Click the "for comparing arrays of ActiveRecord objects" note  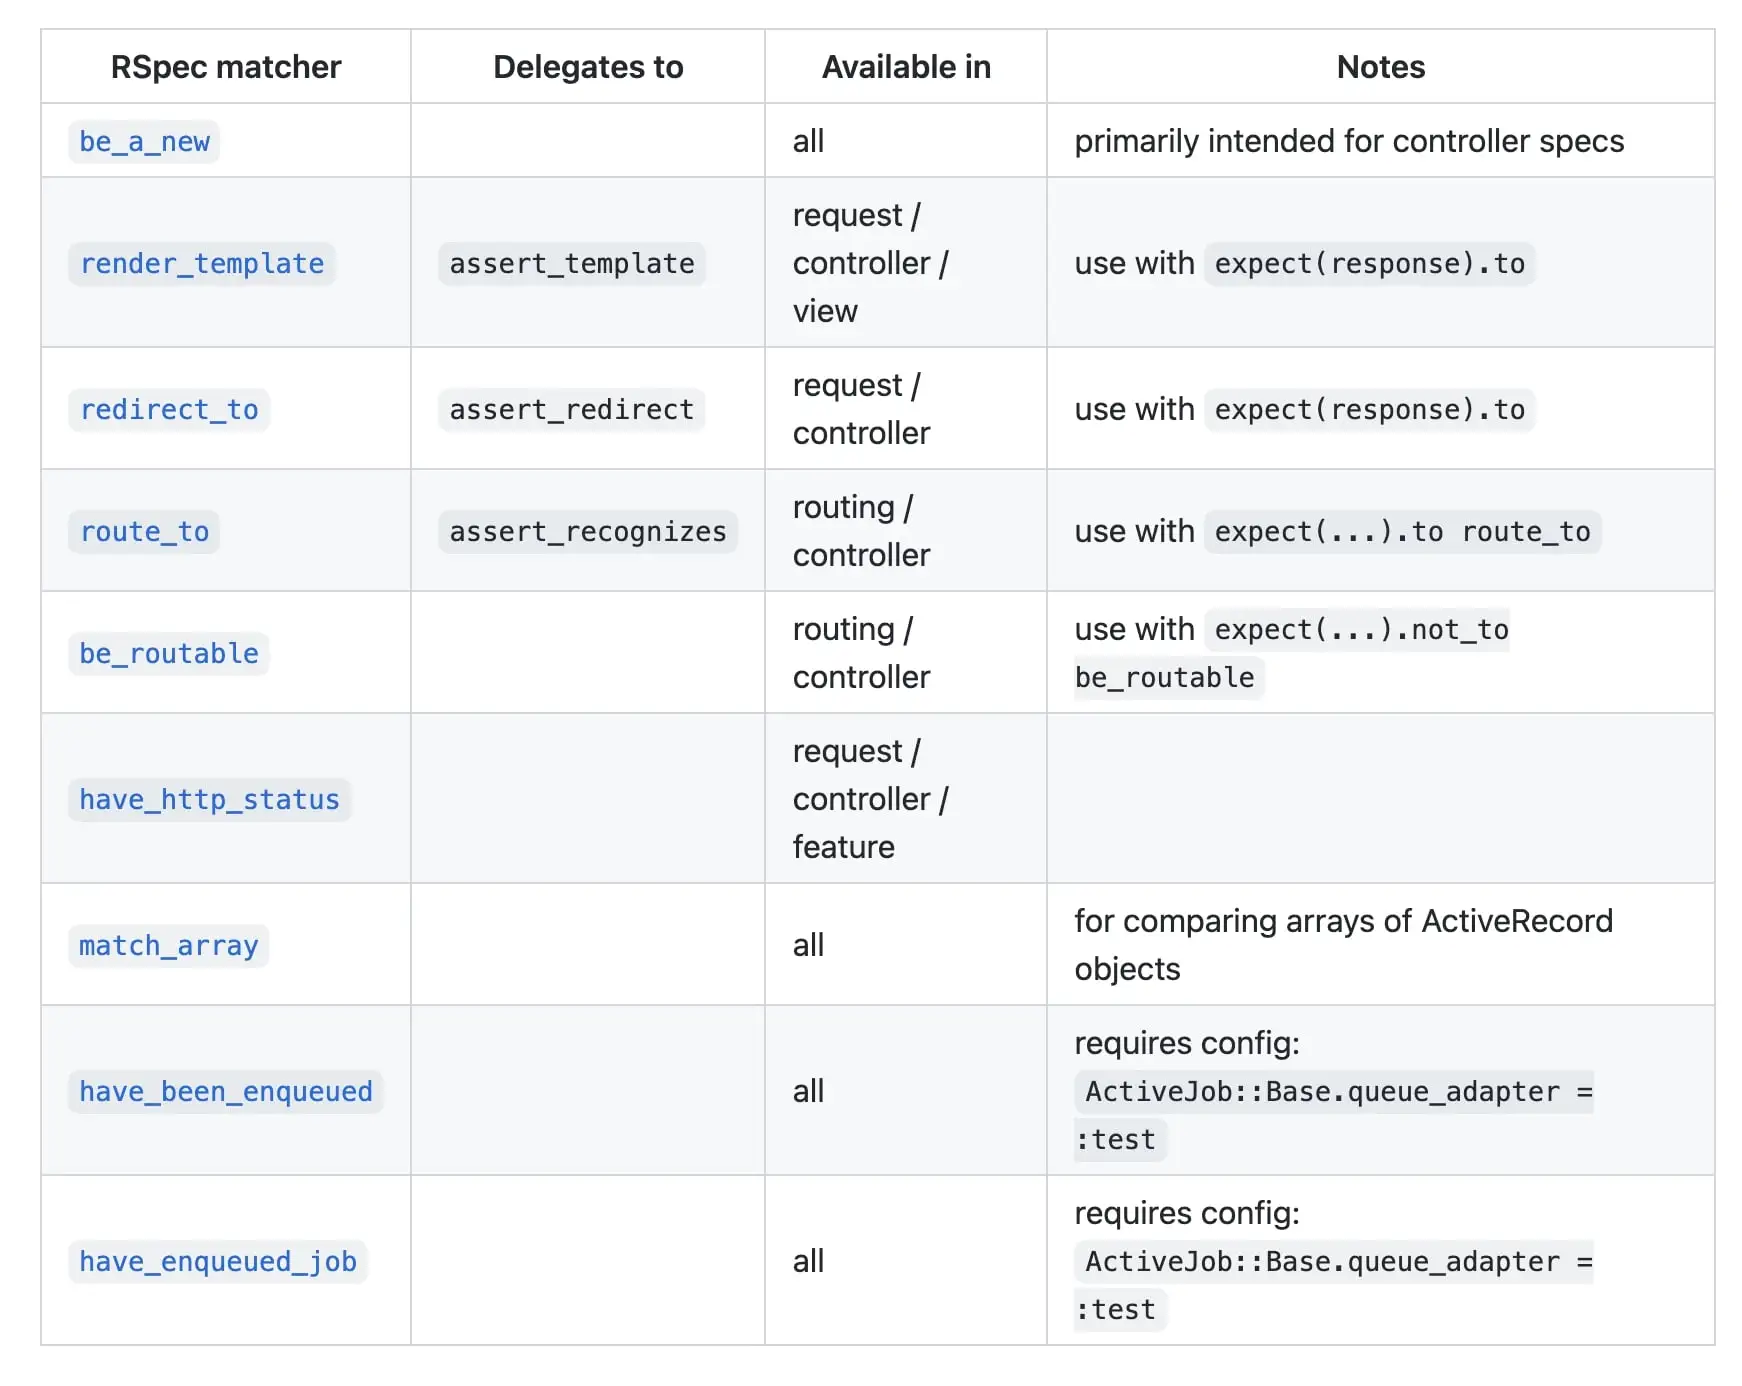[1343, 945]
